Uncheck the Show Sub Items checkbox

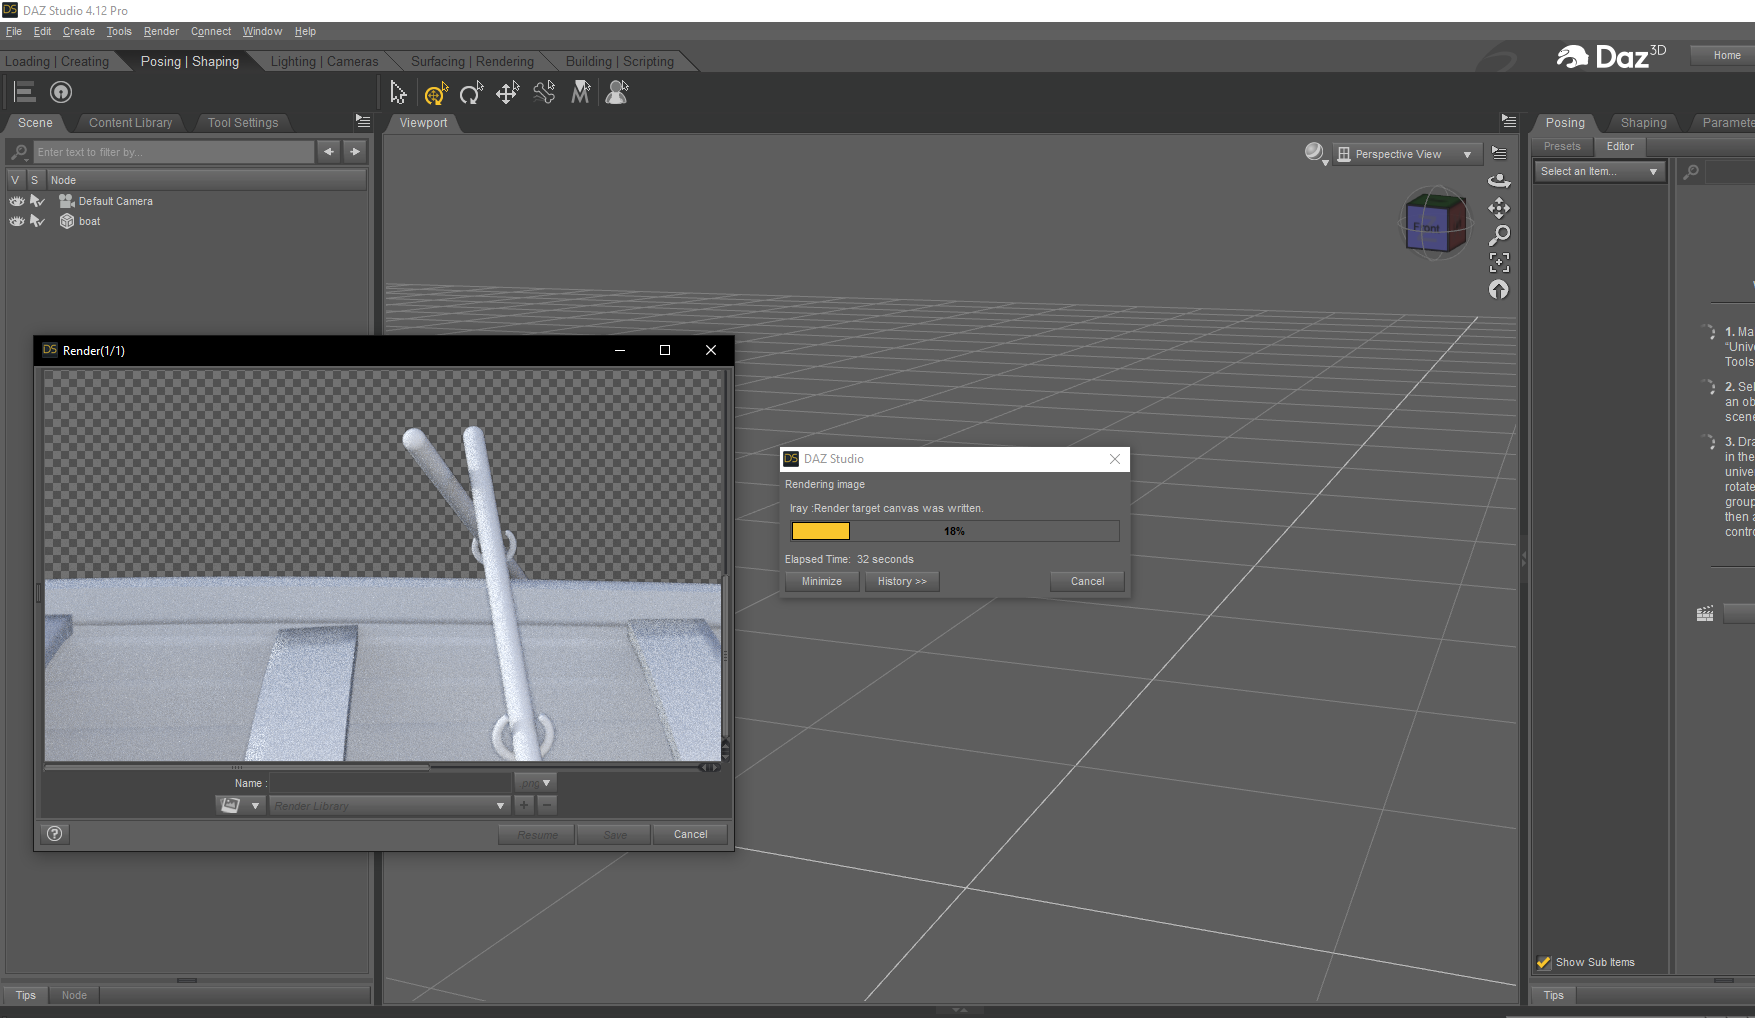point(1544,962)
